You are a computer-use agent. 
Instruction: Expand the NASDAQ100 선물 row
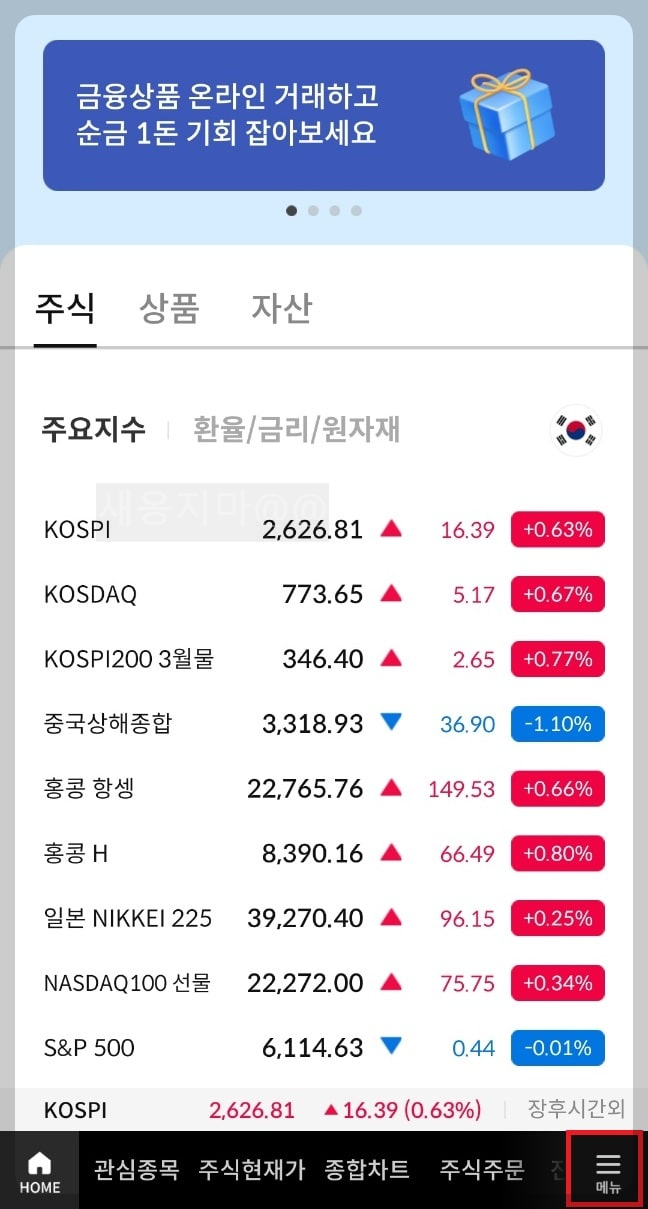coord(324,983)
